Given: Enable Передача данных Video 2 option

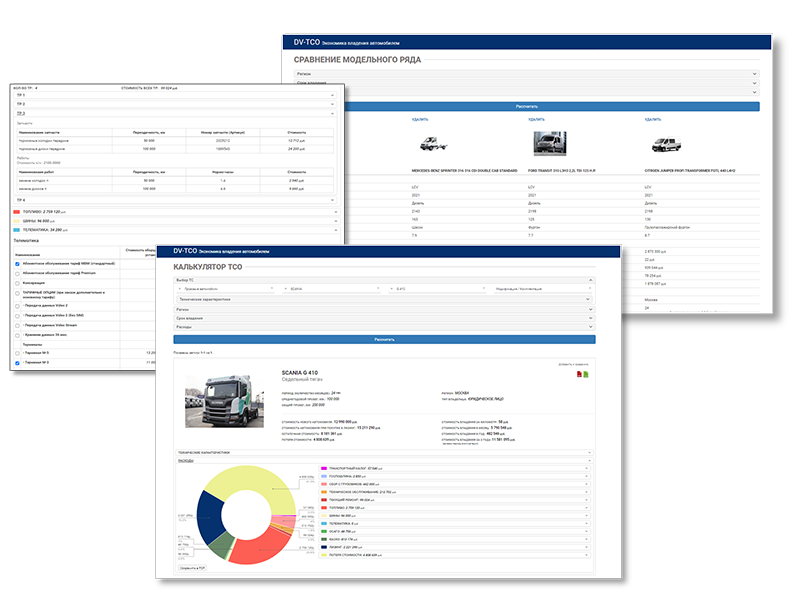Looking at the screenshot, I should click(x=17, y=306).
